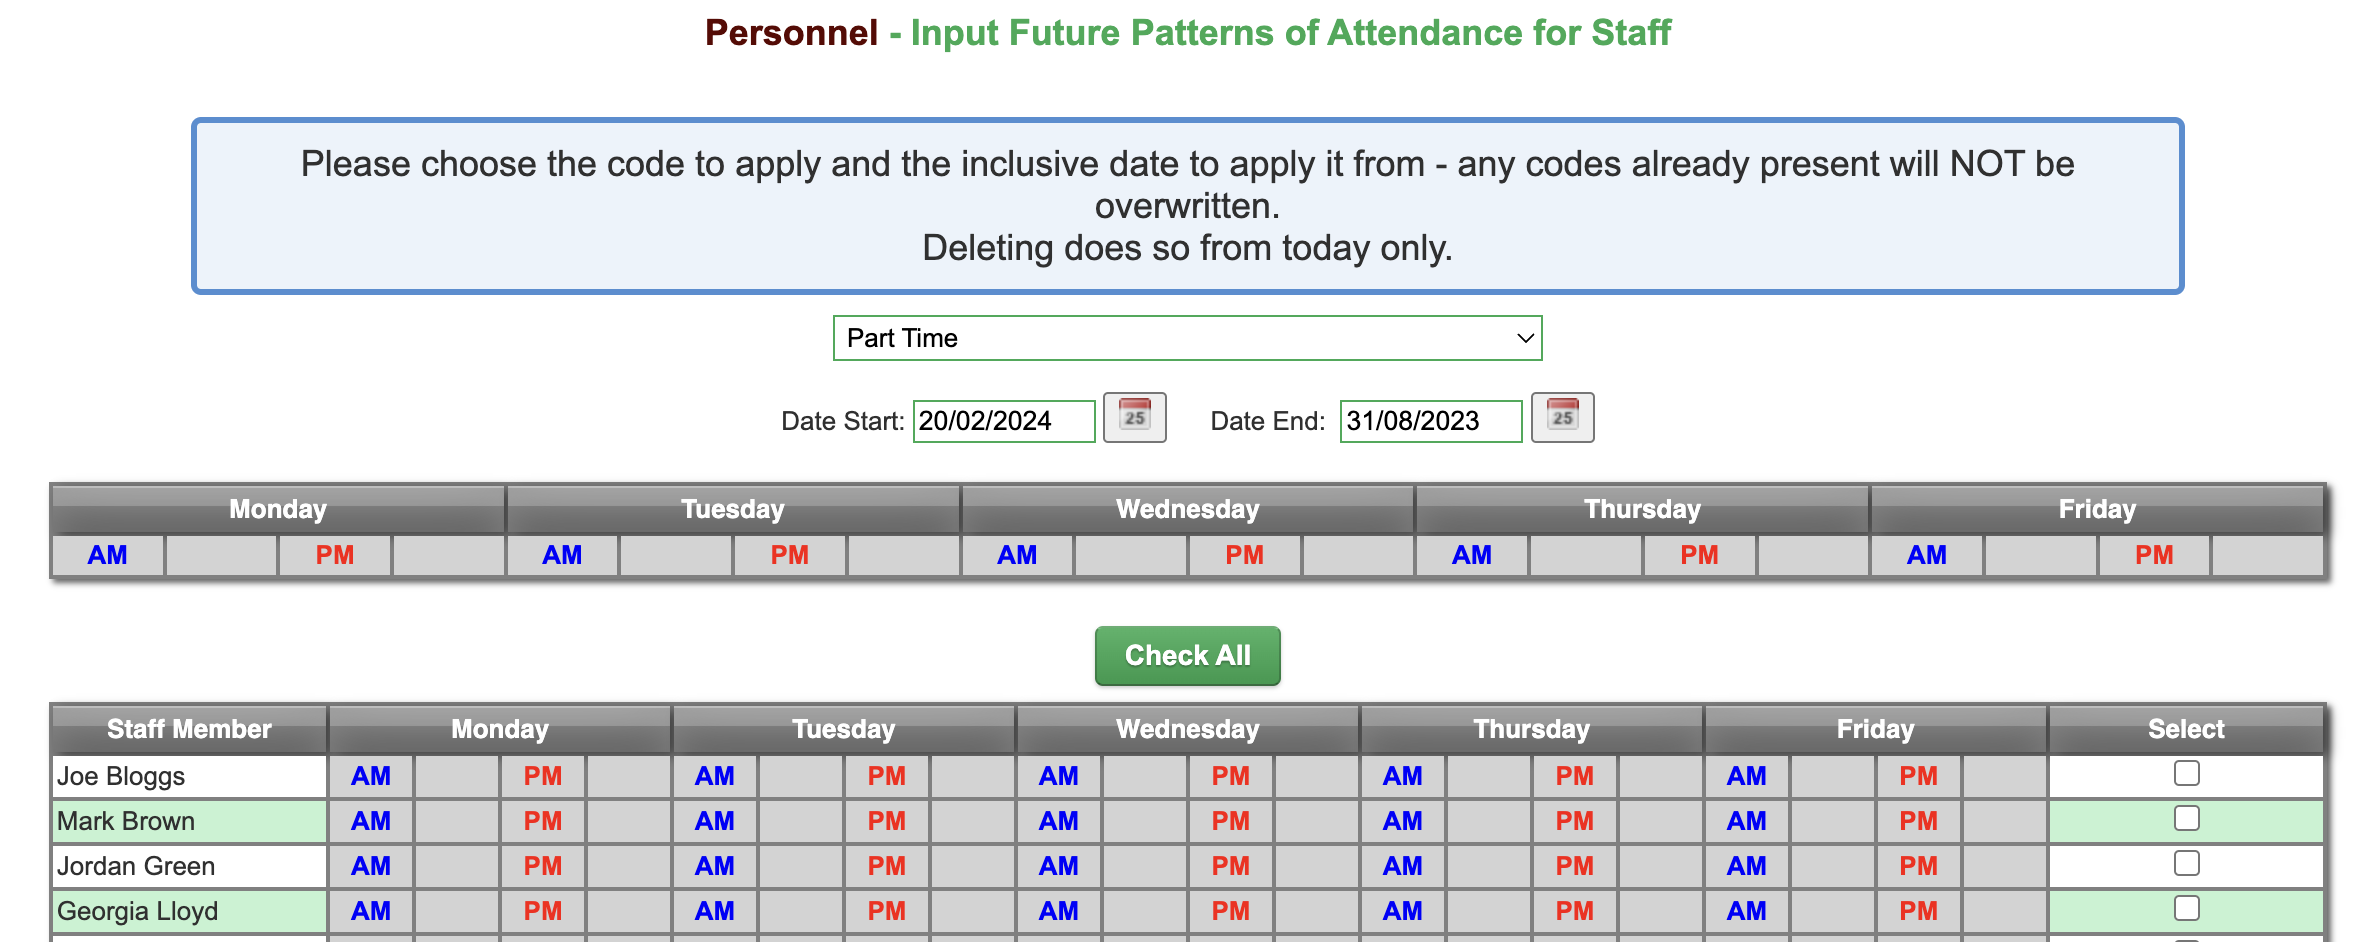
Task: Click inside the Date Start input field
Action: coord(1003,420)
